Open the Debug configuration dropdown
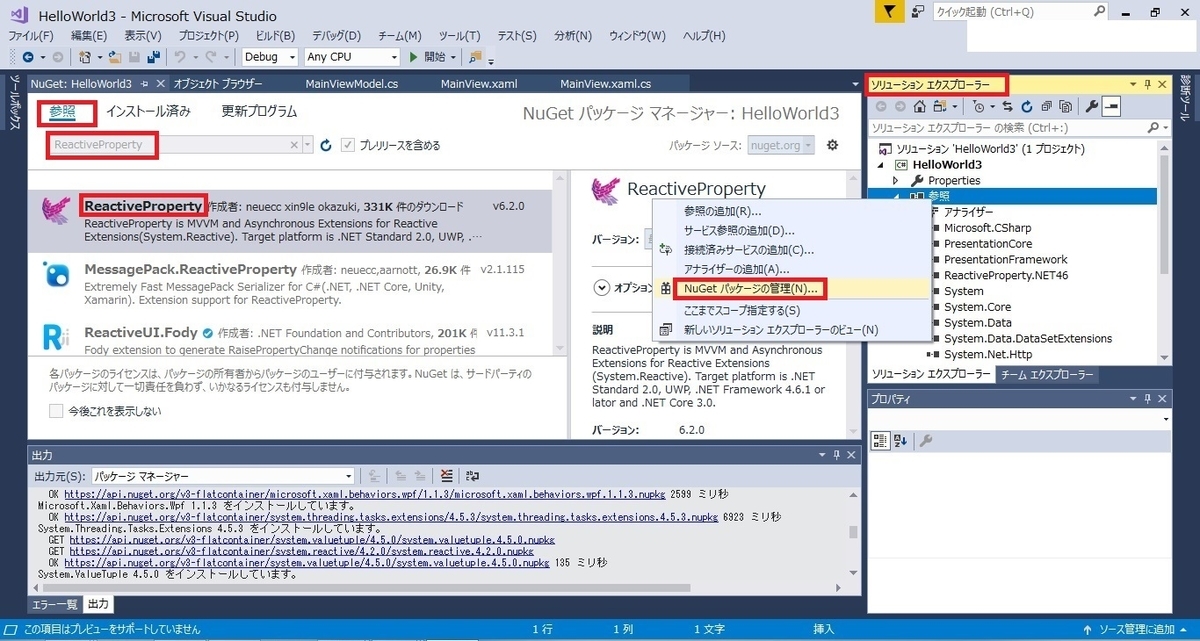The height and width of the screenshot is (641, 1200). 270,57
